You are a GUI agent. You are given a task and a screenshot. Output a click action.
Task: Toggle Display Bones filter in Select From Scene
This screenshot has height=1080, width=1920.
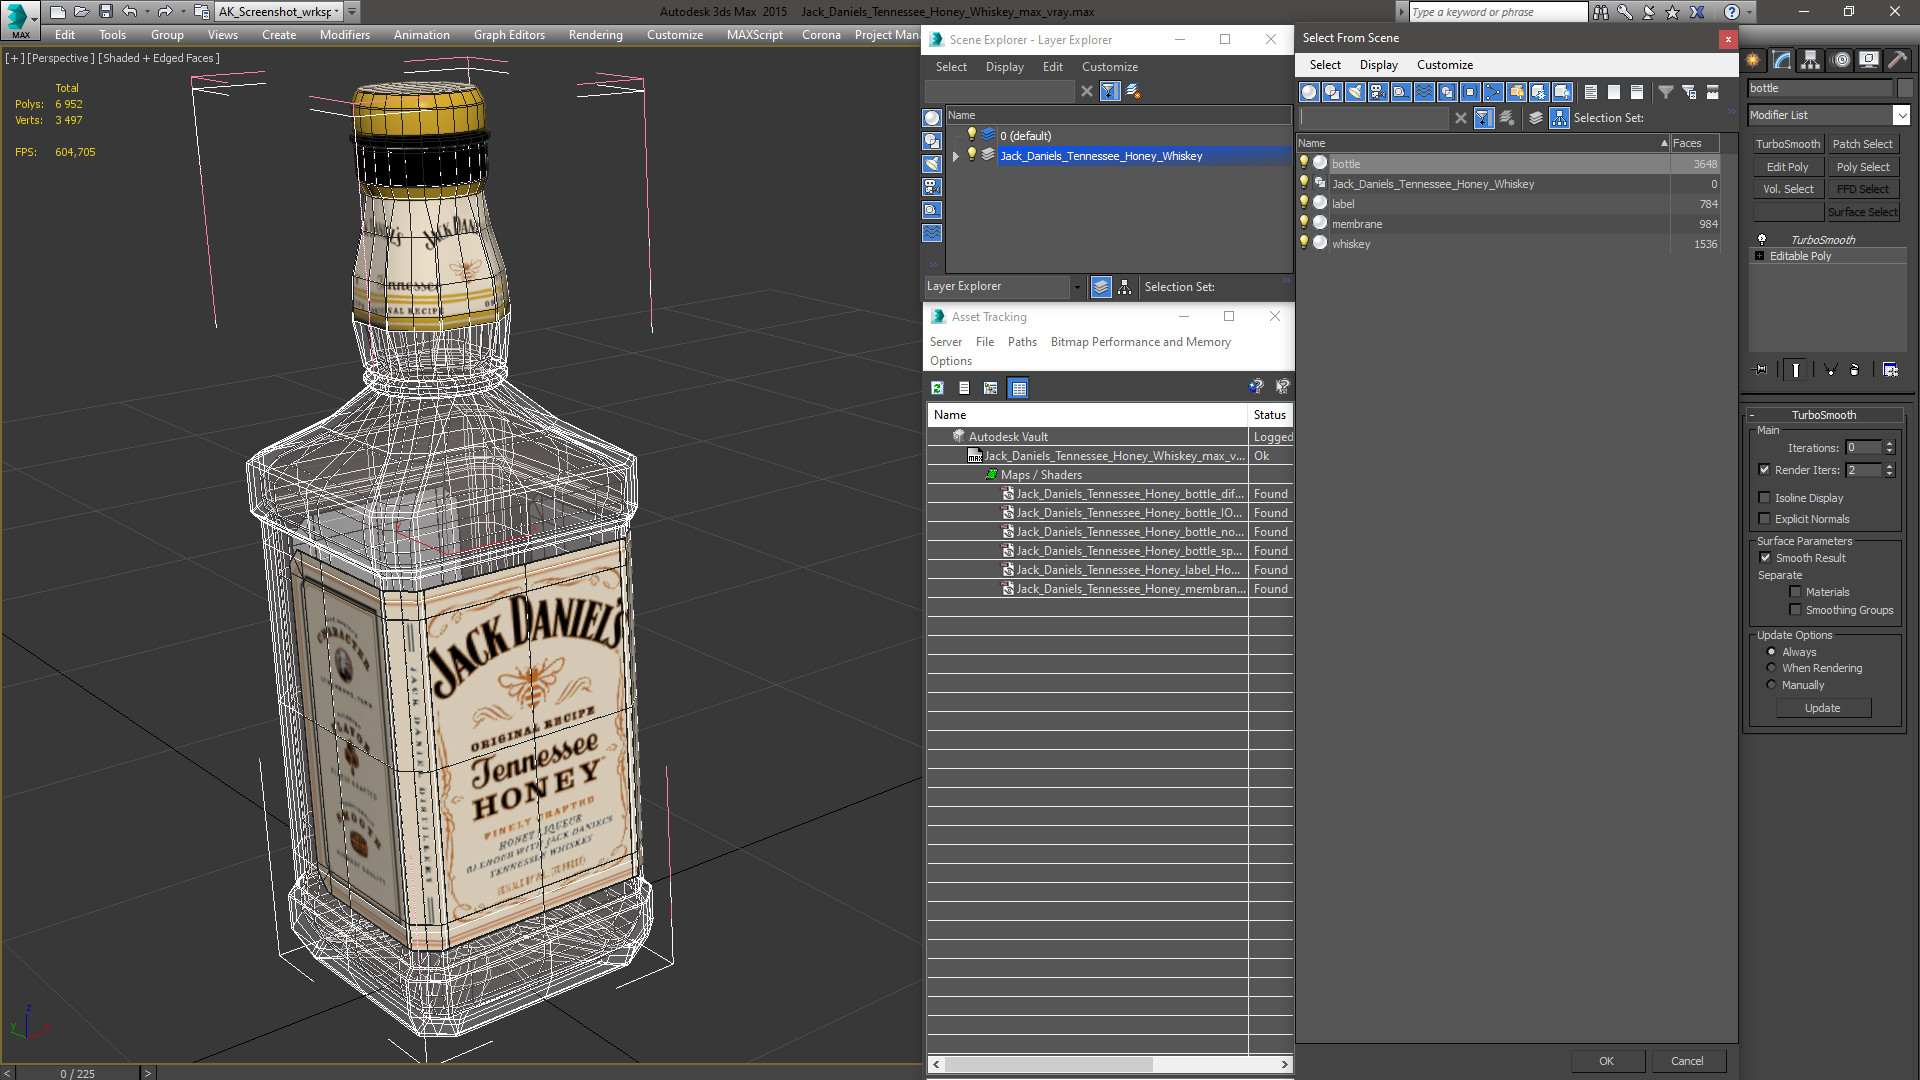coord(1493,92)
